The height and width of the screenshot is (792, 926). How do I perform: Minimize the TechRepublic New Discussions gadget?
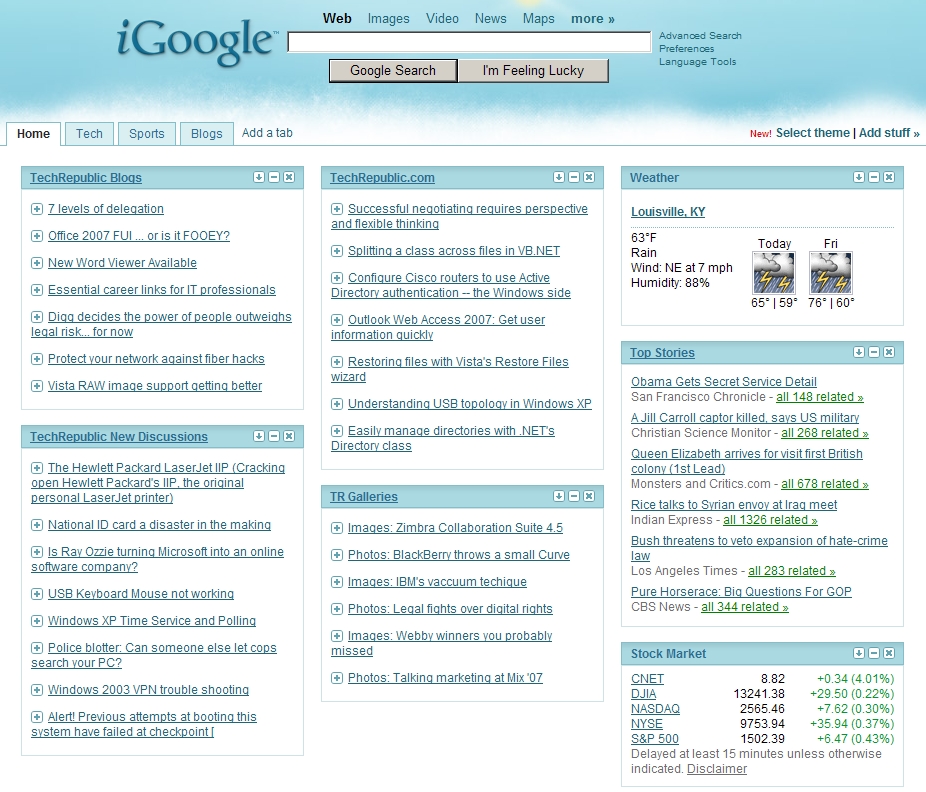point(274,436)
